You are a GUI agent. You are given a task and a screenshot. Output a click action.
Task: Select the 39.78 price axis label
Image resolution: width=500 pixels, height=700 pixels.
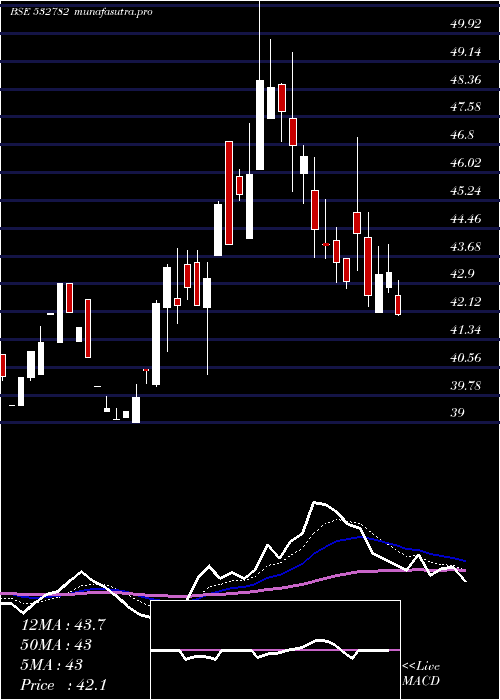click(x=466, y=385)
